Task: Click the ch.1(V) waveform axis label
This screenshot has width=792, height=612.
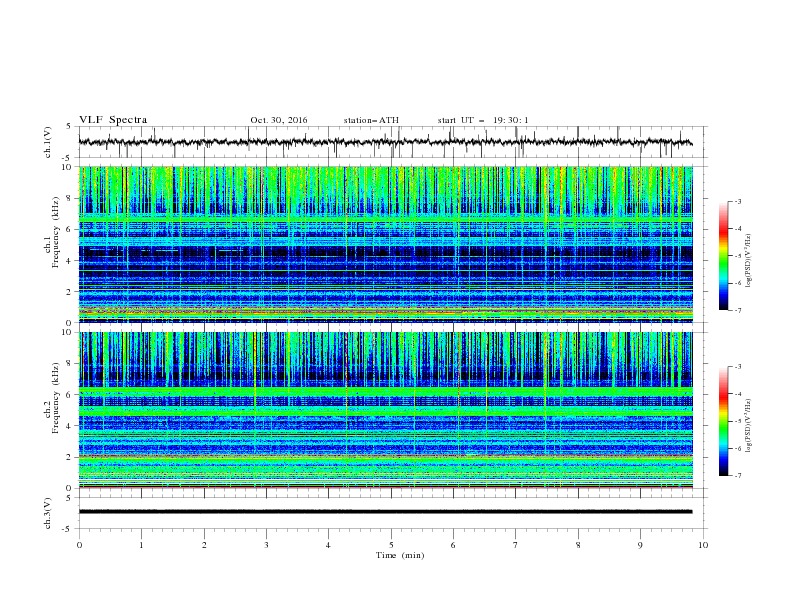Action: [x=48, y=142]
